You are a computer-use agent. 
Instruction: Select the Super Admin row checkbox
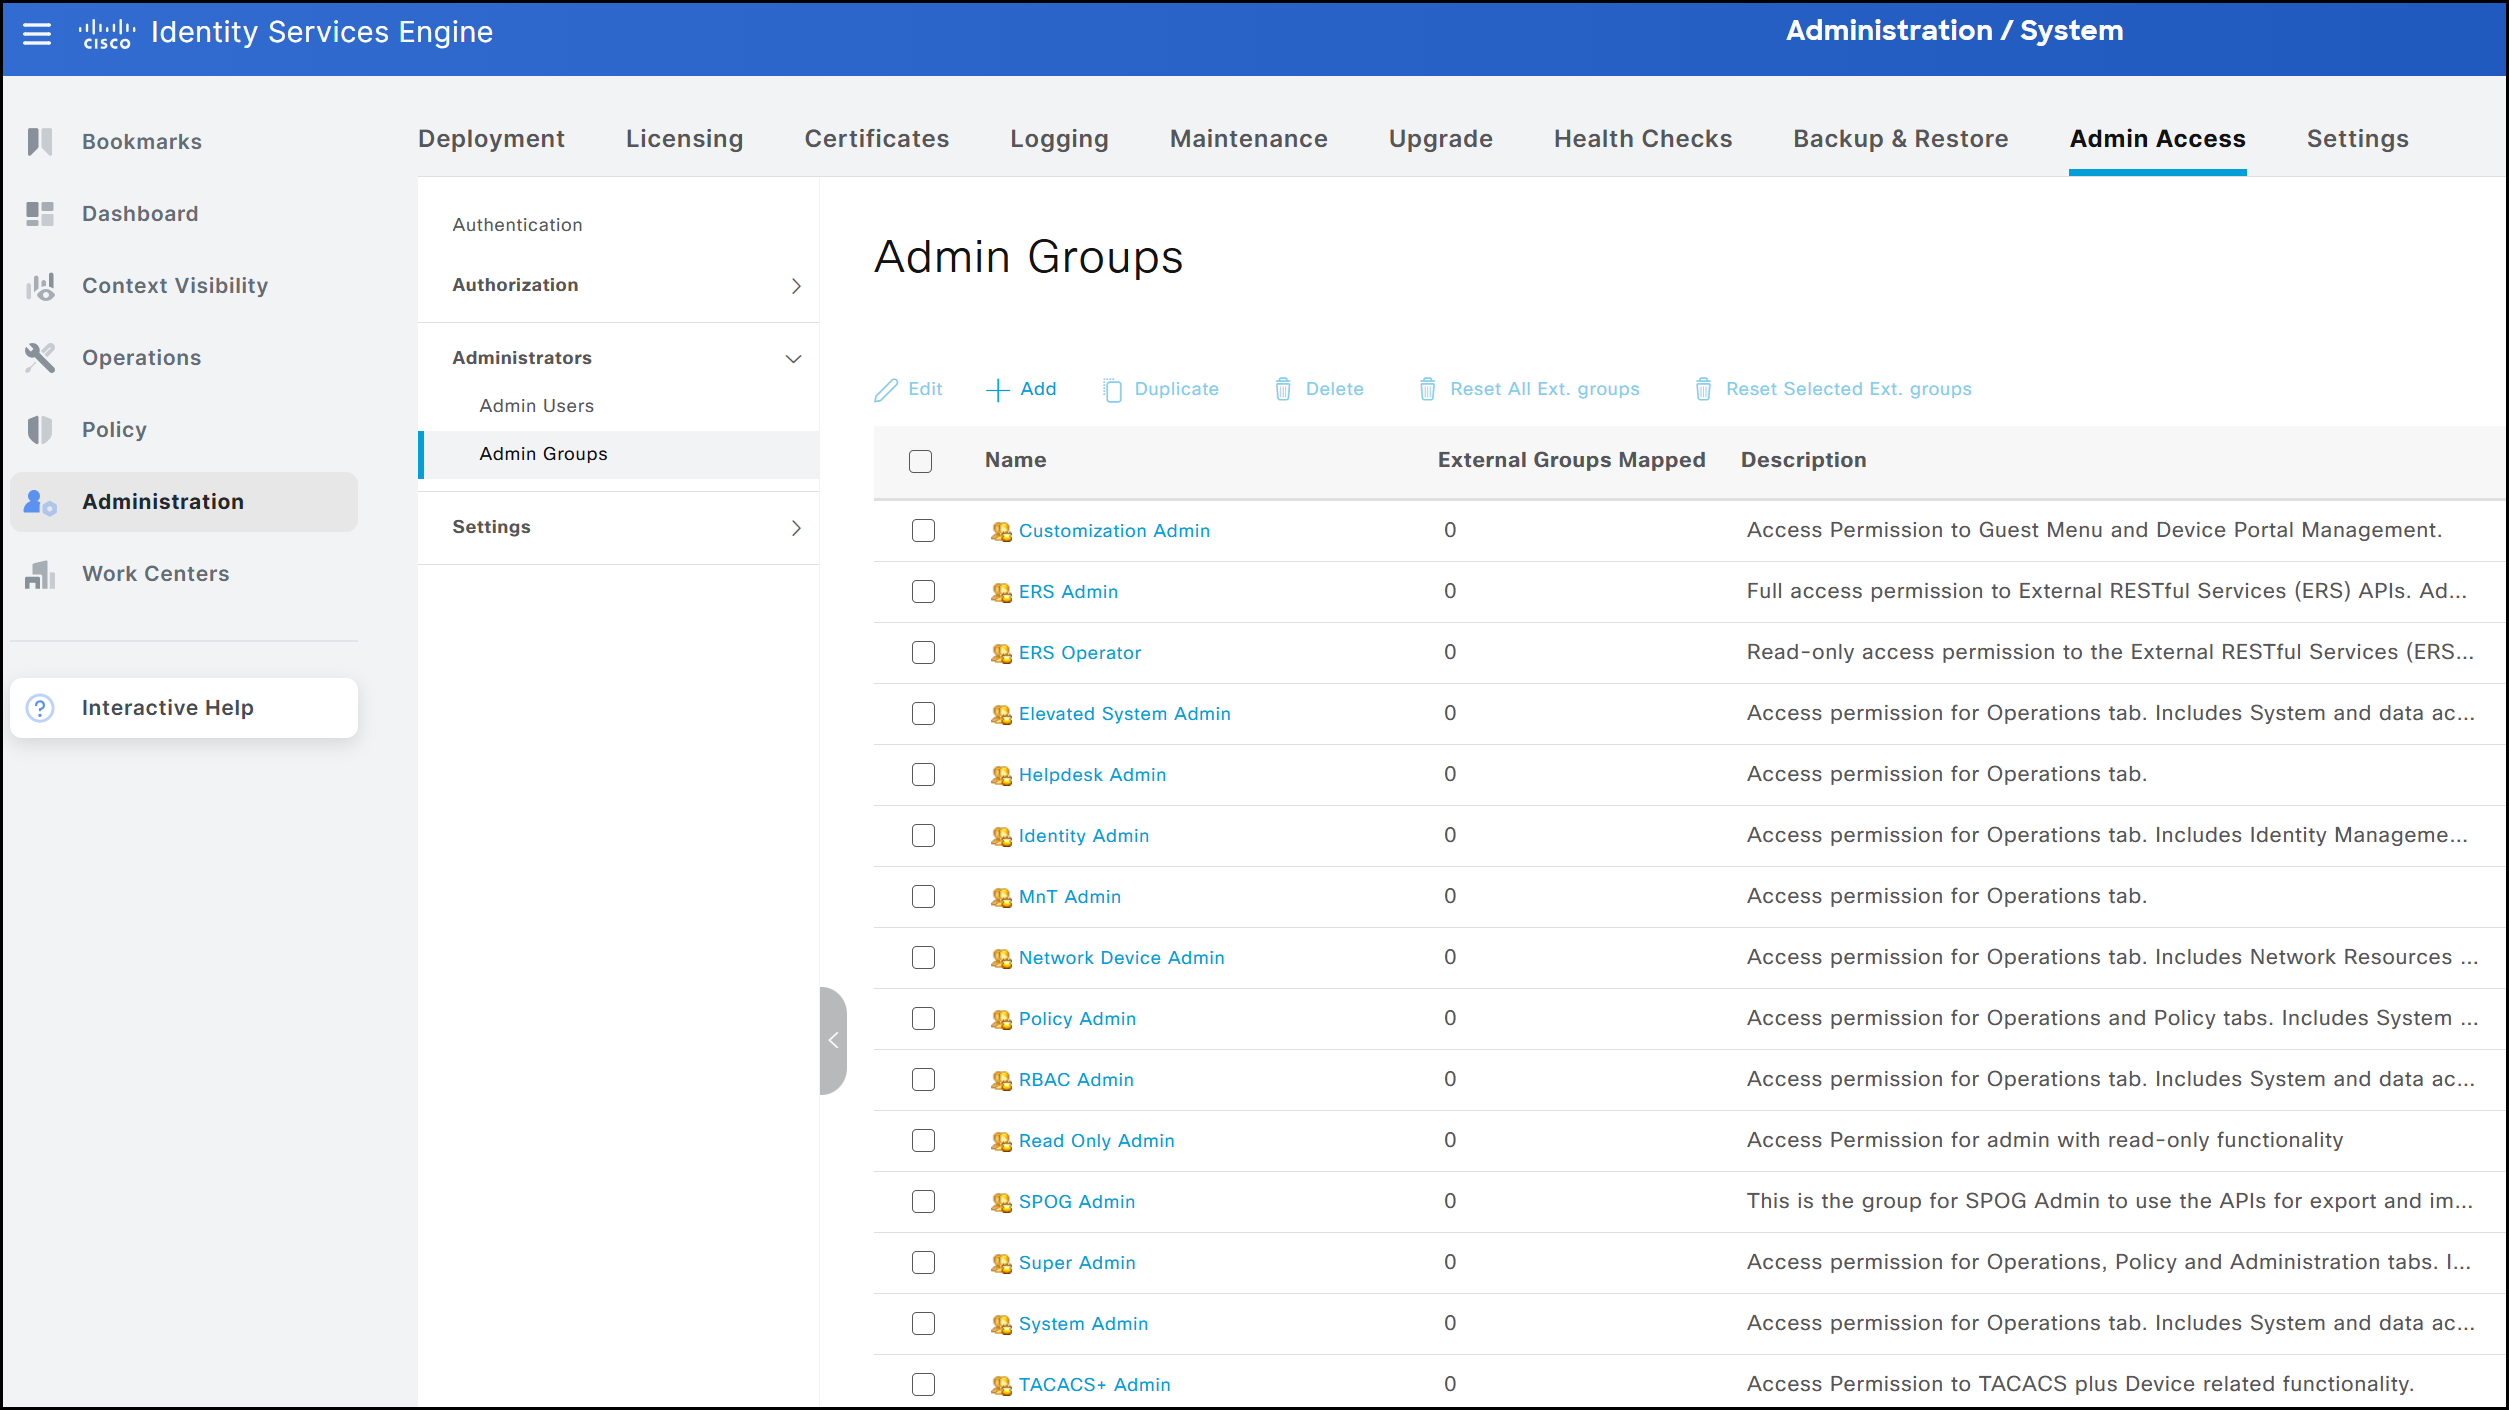tap(923, 1263)
